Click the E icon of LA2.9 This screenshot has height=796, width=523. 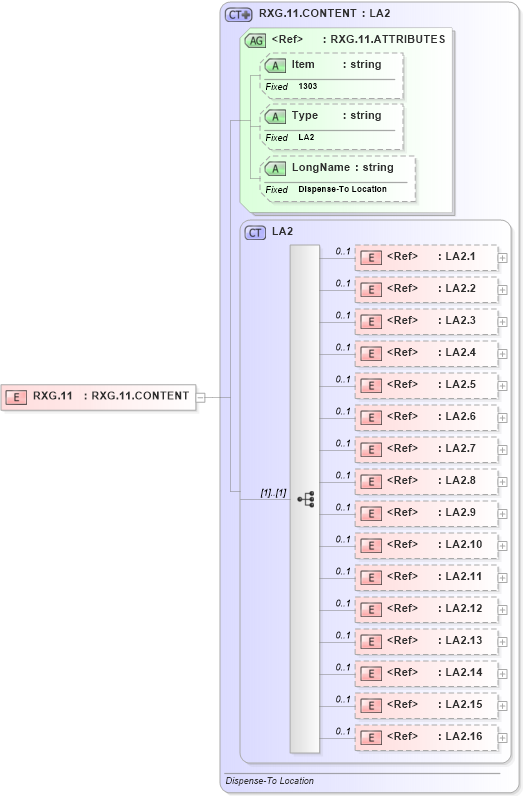tap(371, 514)
